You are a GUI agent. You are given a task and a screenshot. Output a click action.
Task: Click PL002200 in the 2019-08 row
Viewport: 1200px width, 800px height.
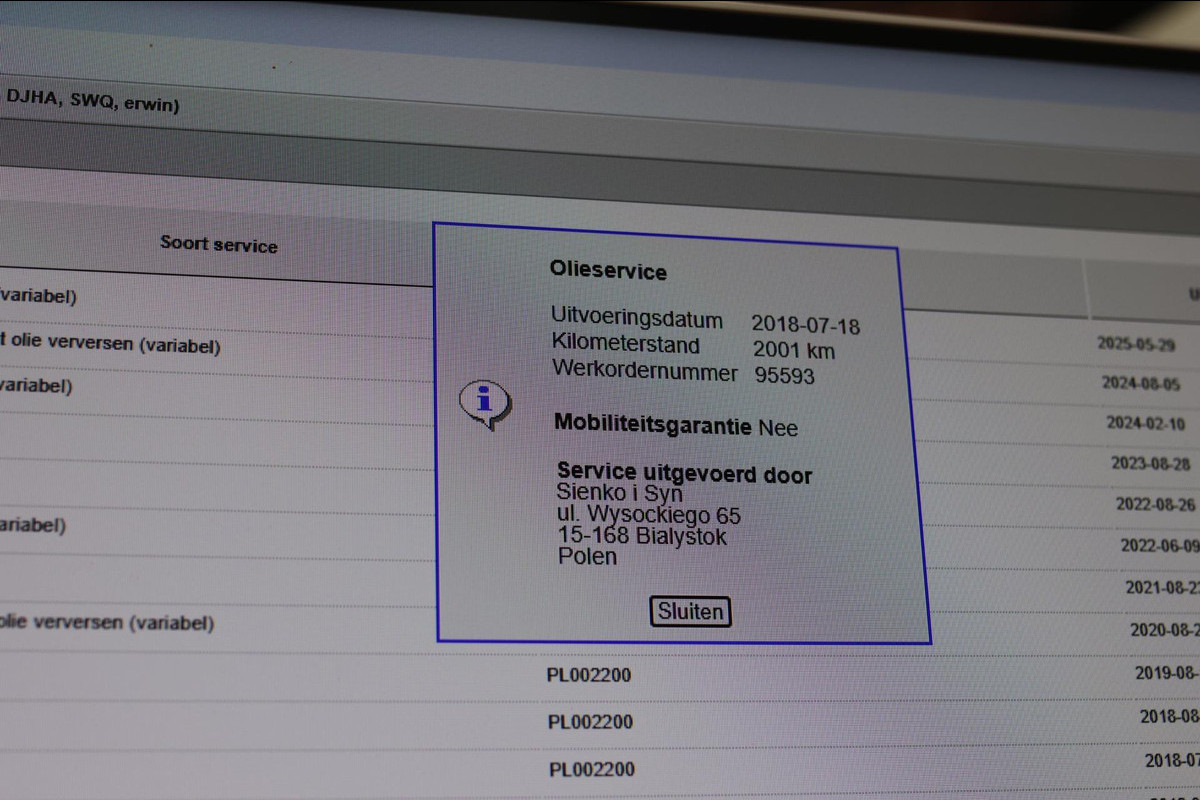click(x=589, y=675)
